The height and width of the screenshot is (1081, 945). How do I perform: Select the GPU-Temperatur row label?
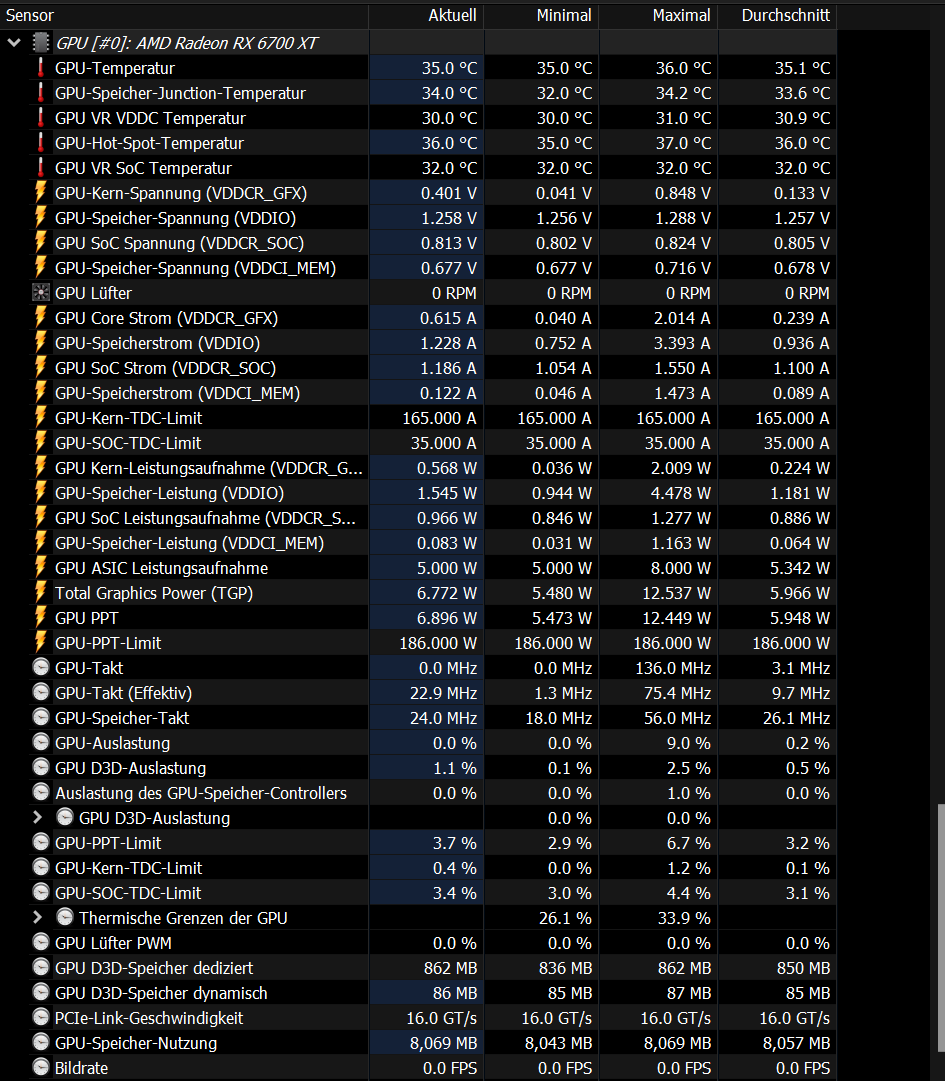[114, 68]
